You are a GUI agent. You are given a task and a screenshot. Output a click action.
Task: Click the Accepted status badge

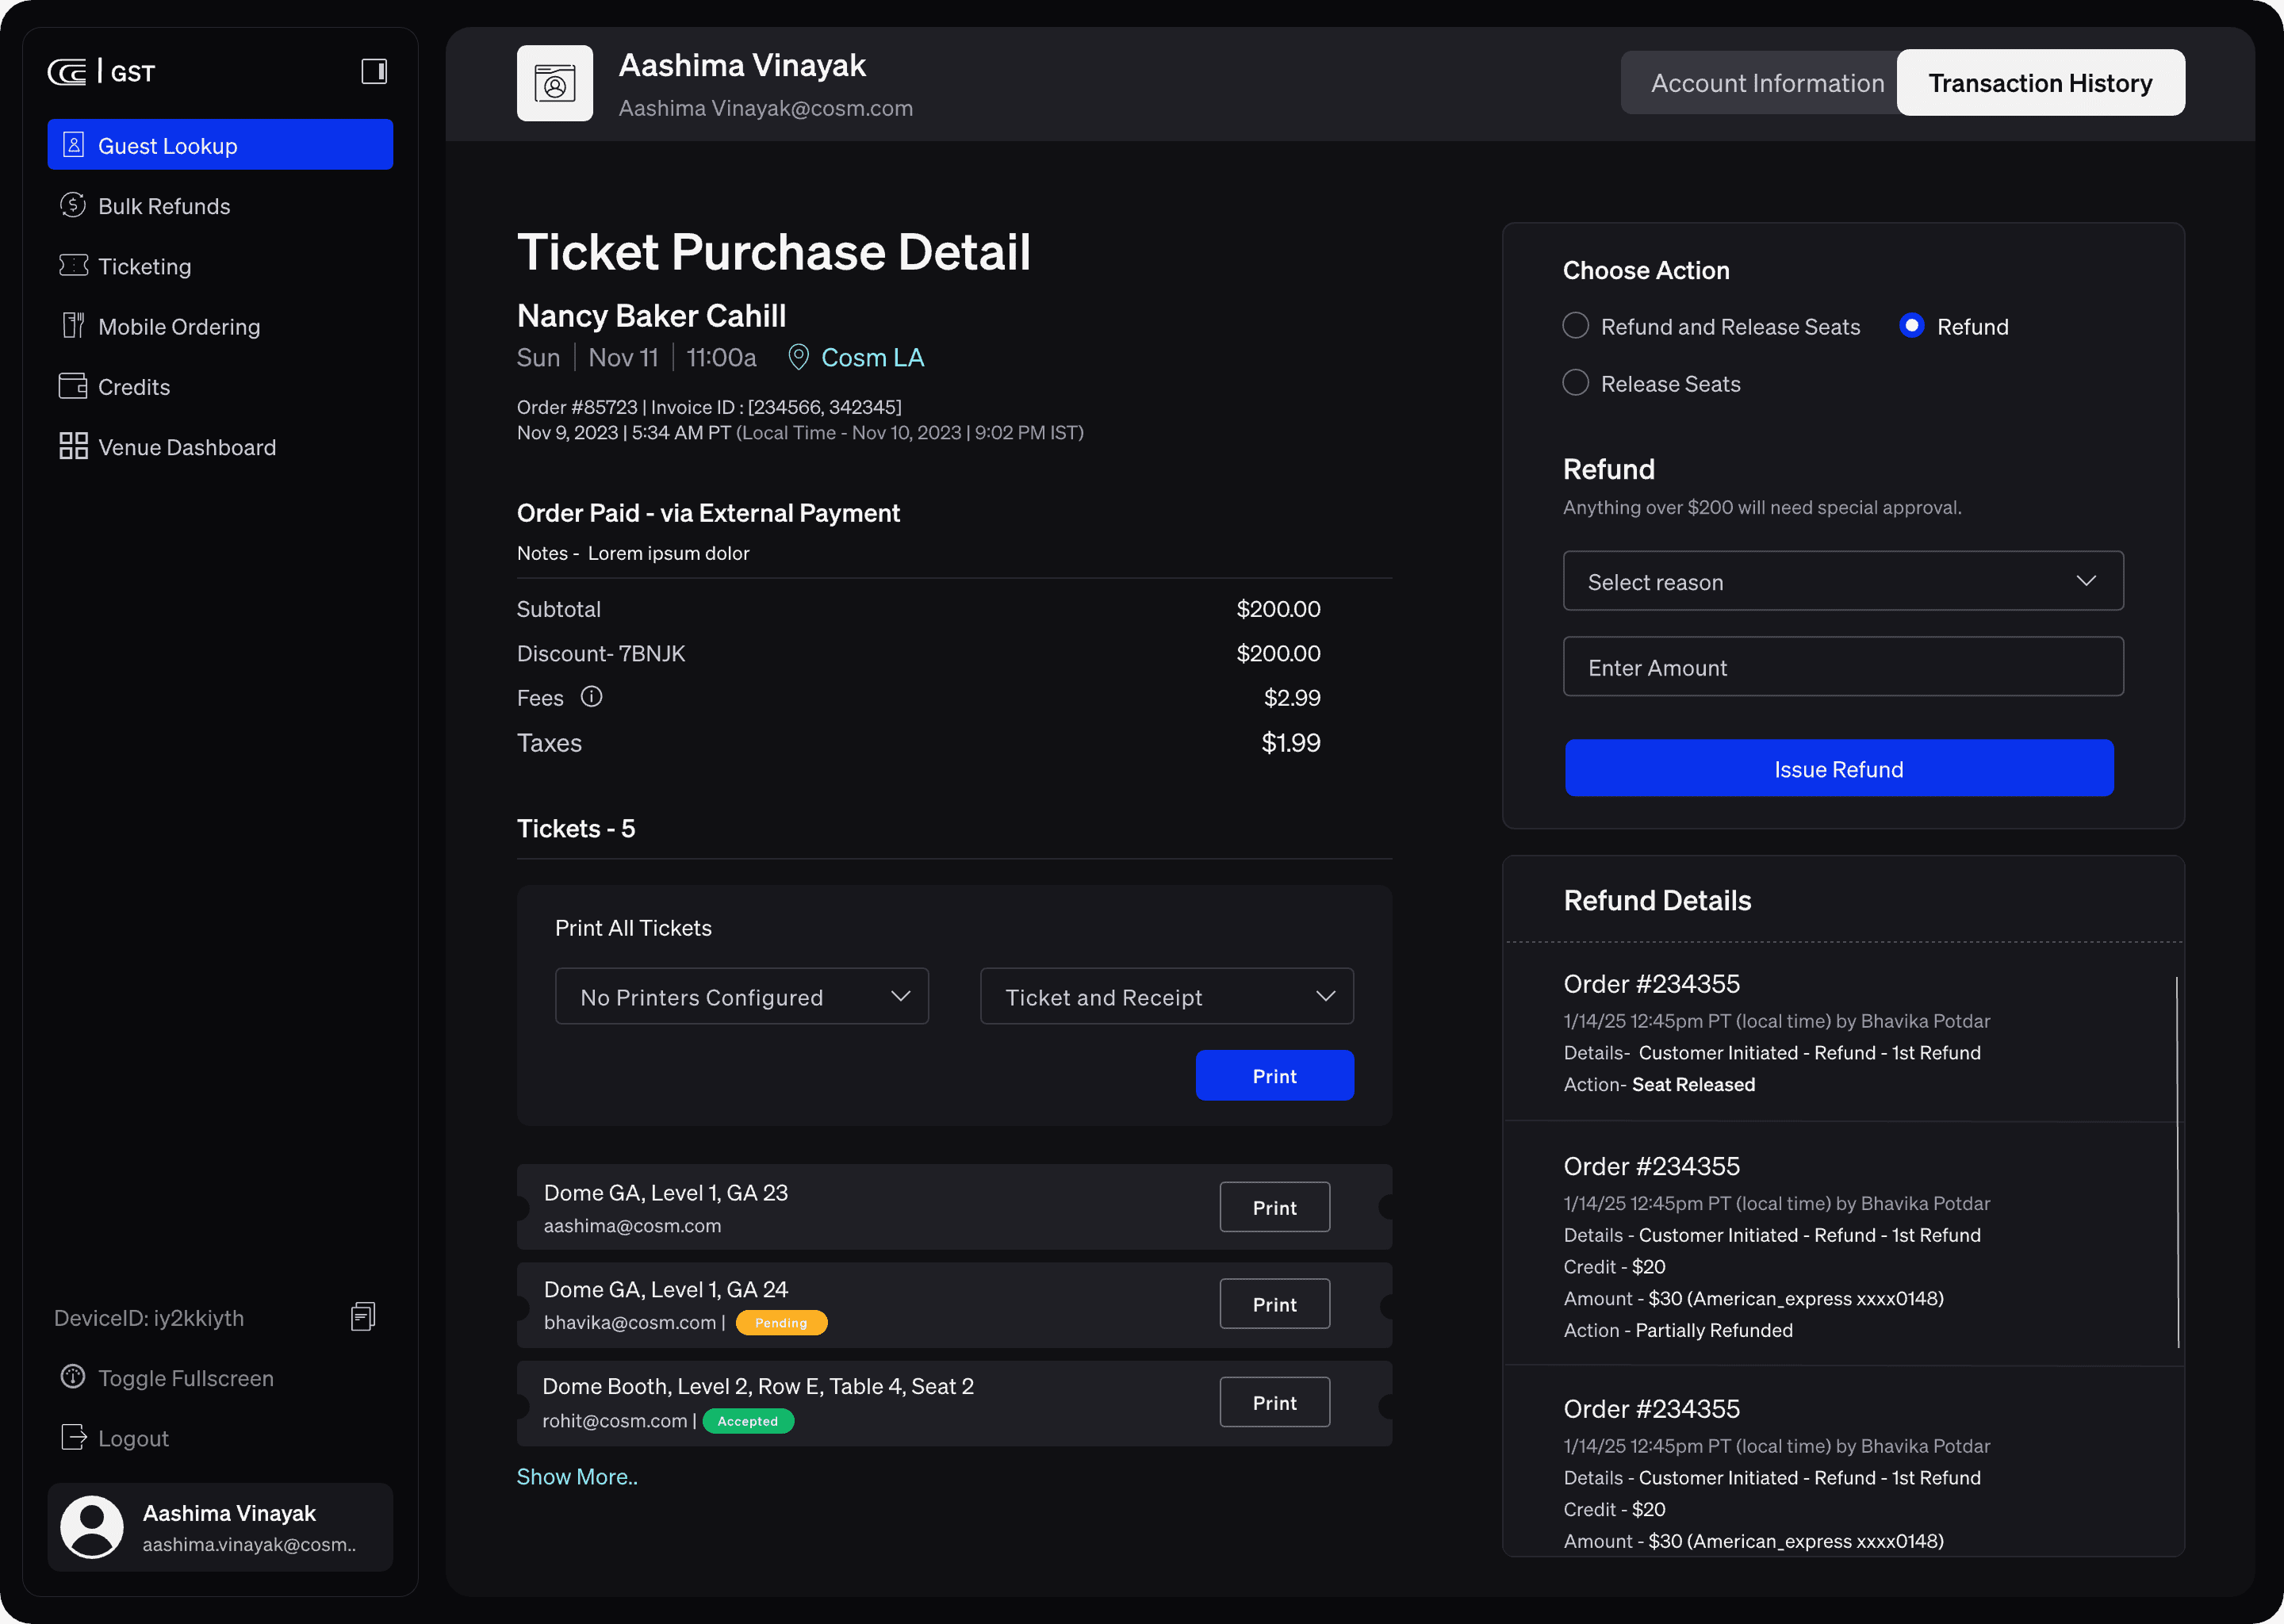tap(748, 1421)
